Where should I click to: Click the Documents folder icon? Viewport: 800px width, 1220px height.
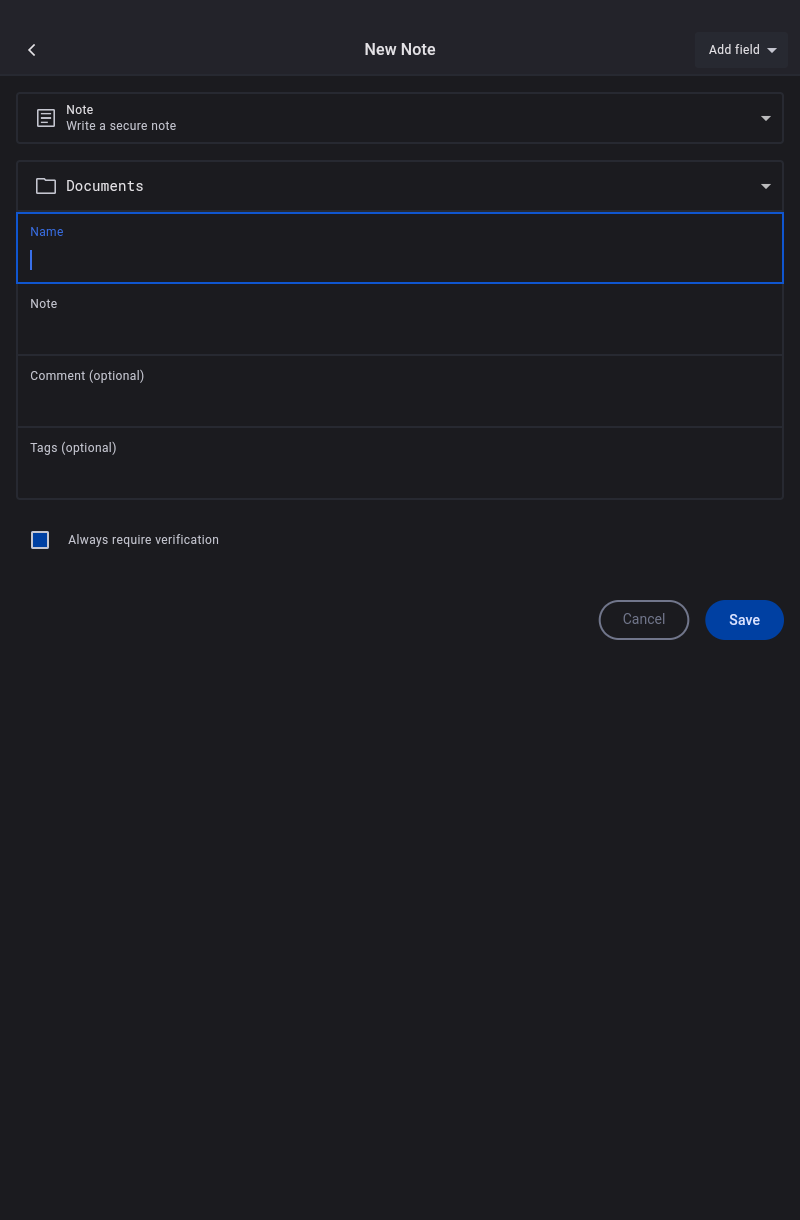[x=46, y=186]
